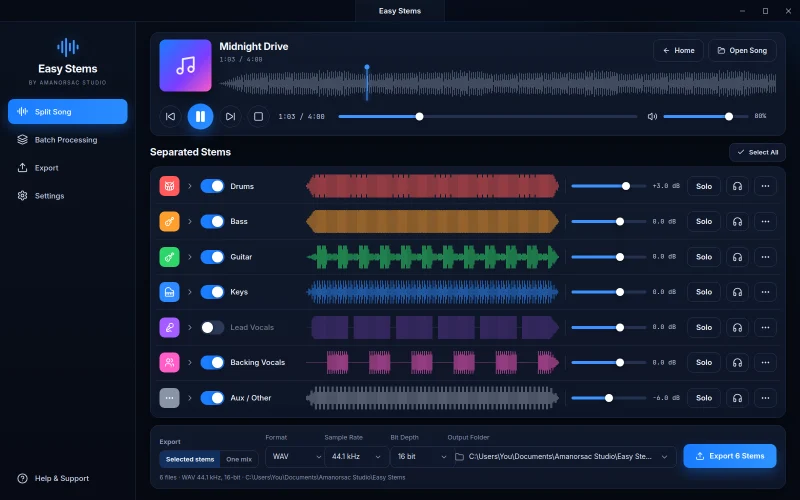Preview Aux / Other with the headphones icon
This screenshot has width=800, height=500.
click(737, 397)
